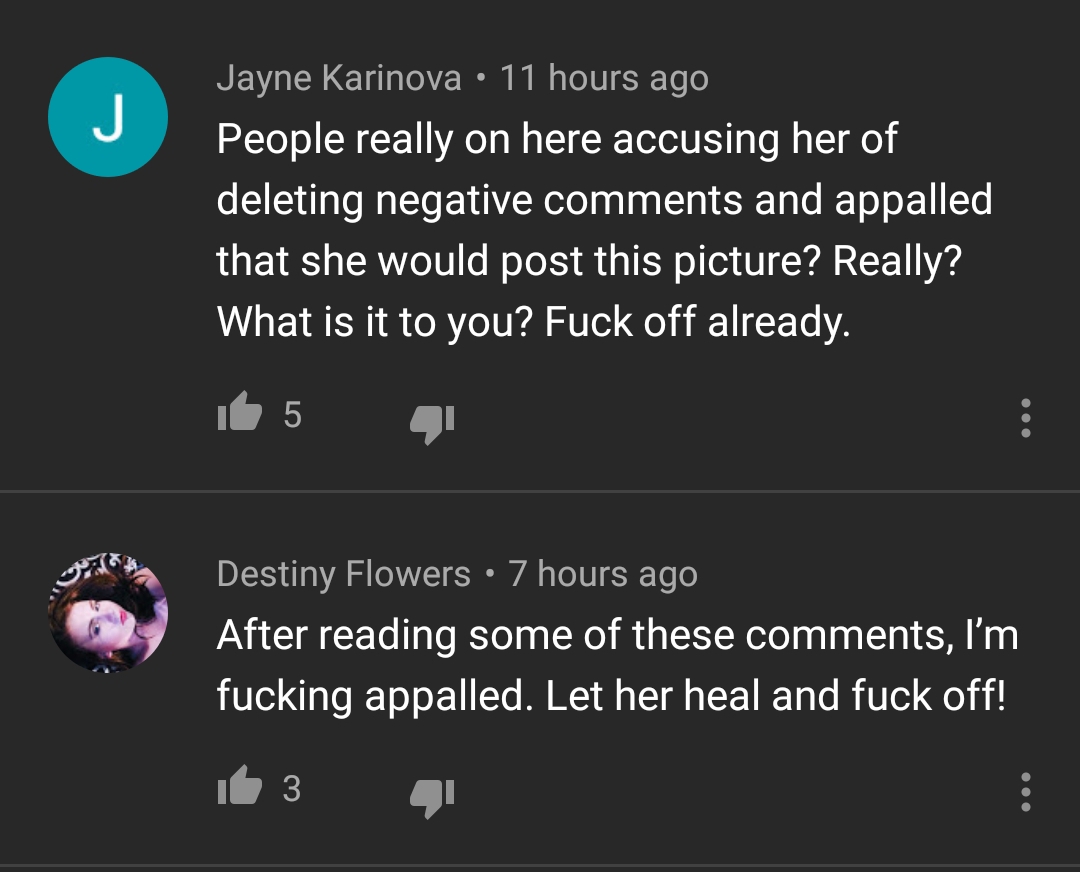Viewport: 1080px width, 872px height.
Task: Visit Destiny Flowers' channel via username
Action: tap(344, 574)
